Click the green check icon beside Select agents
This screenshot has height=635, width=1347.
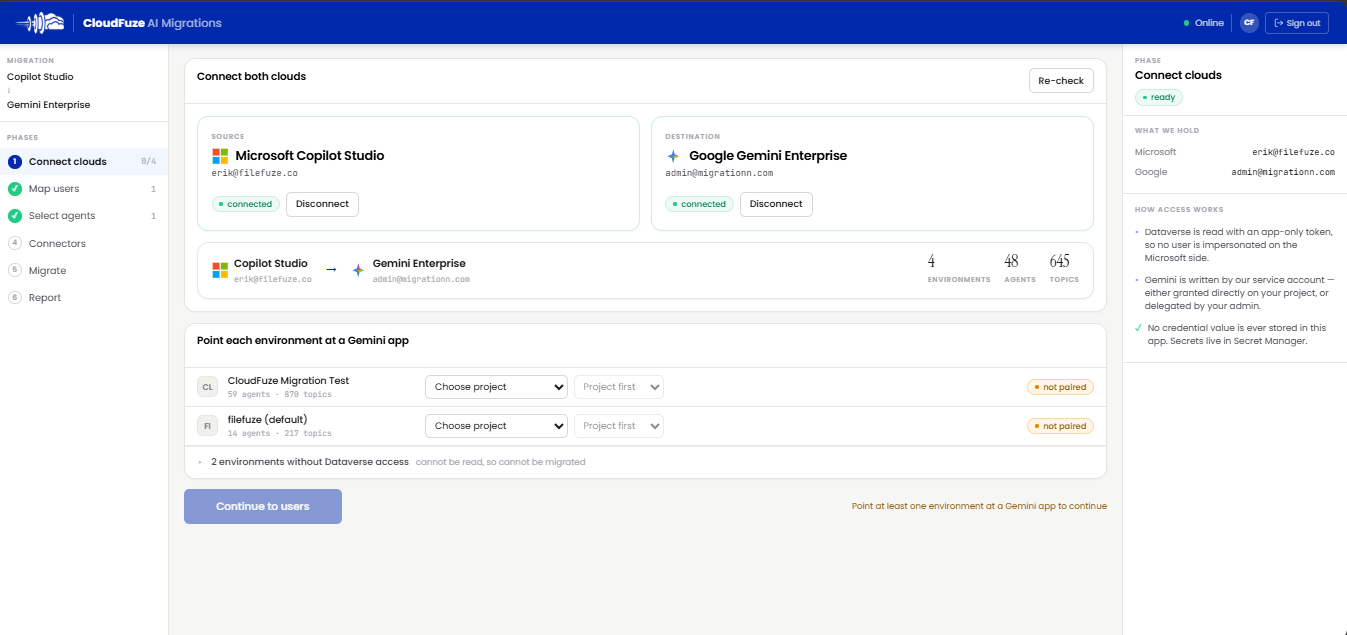coord(14,216)
